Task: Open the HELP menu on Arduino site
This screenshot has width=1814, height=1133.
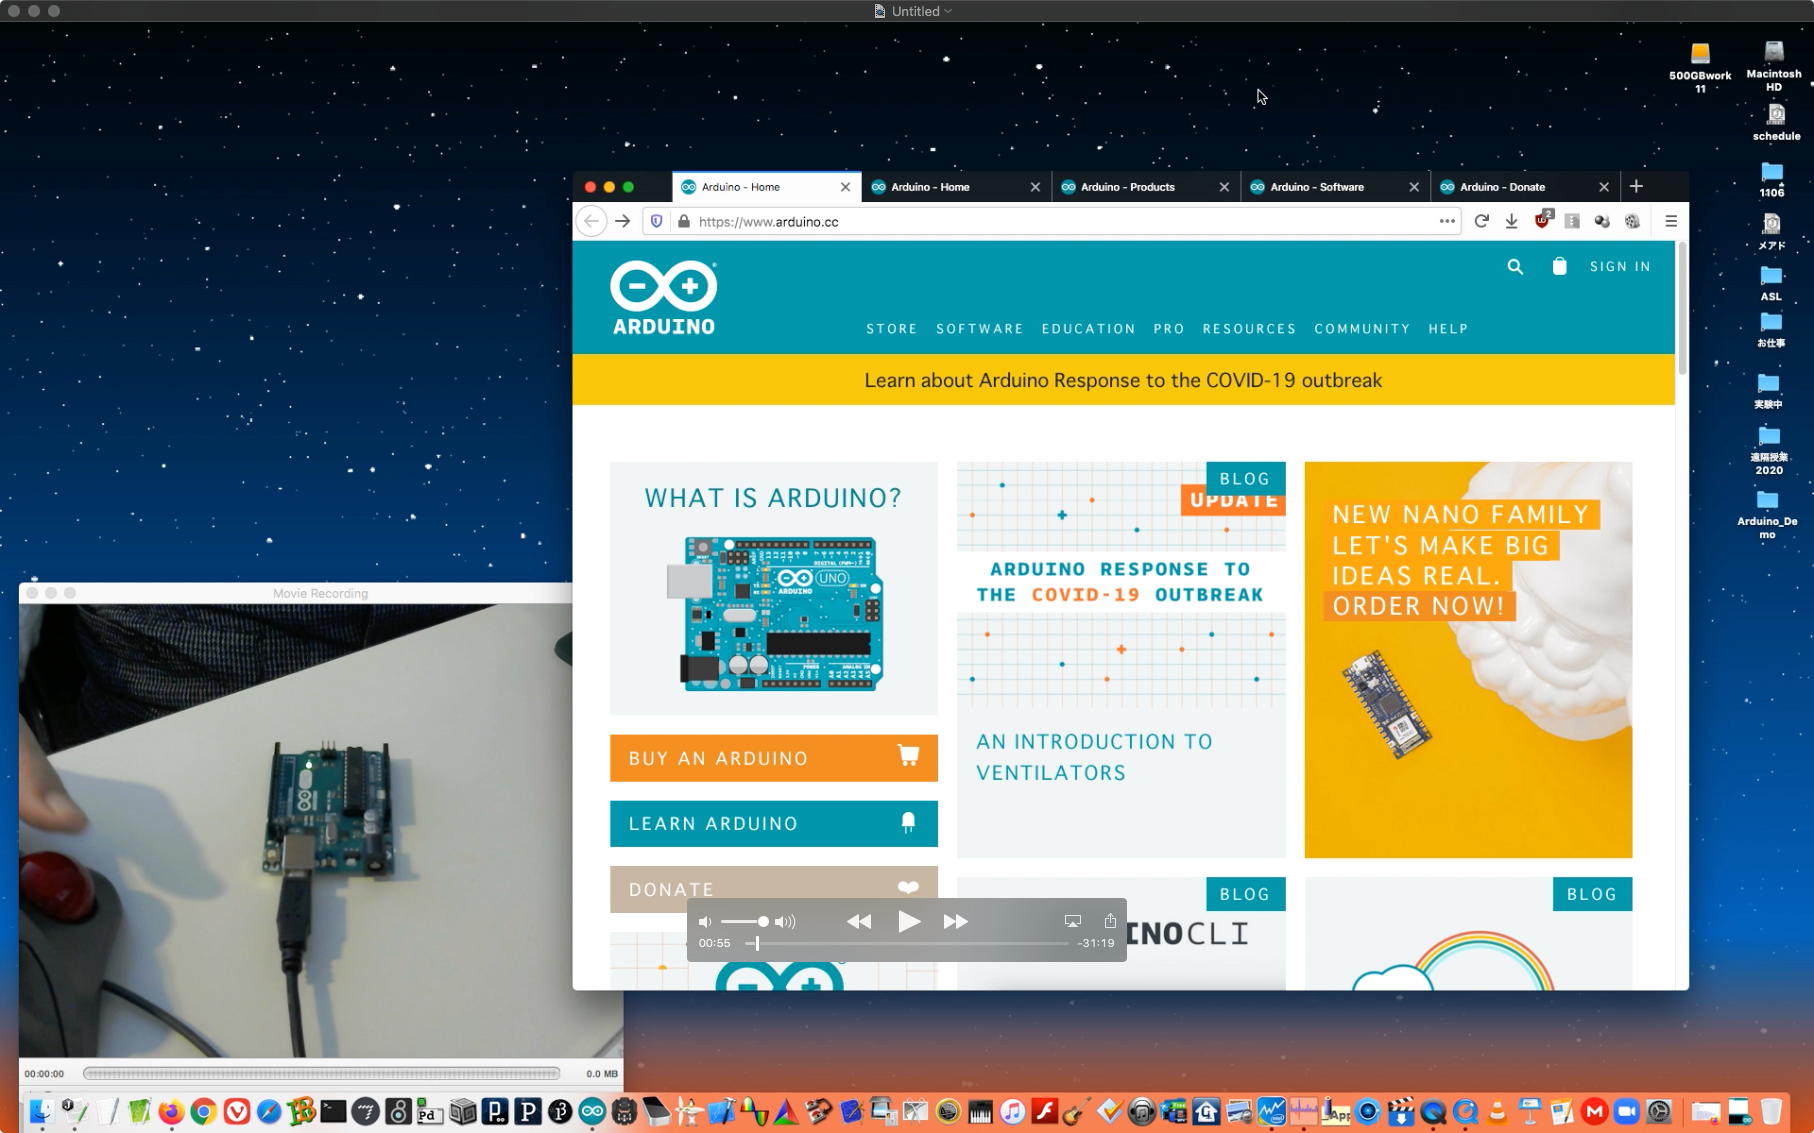Action: (1448, 329)
